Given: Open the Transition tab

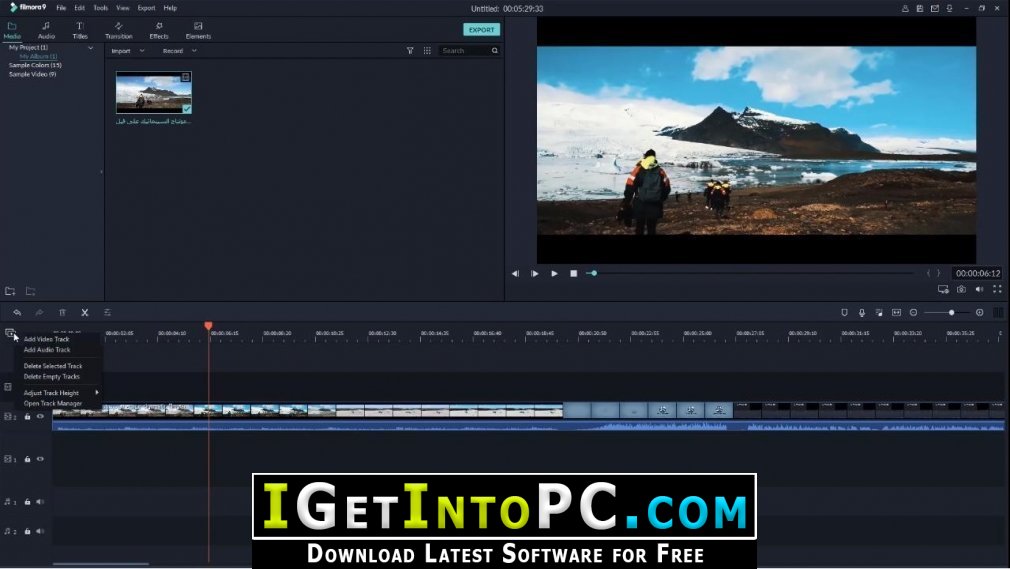Looking at the screenshot, I should point(119,30).
